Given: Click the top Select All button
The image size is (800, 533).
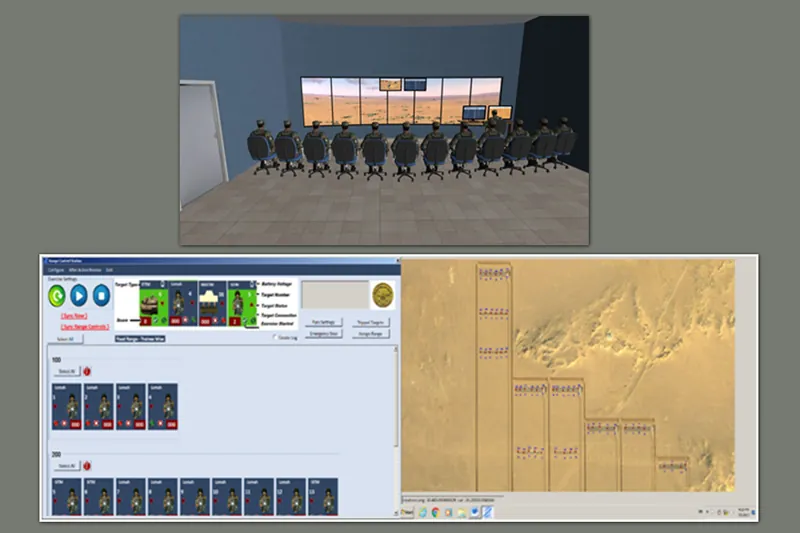Looking at the screenshot, I should click(65, 339).
